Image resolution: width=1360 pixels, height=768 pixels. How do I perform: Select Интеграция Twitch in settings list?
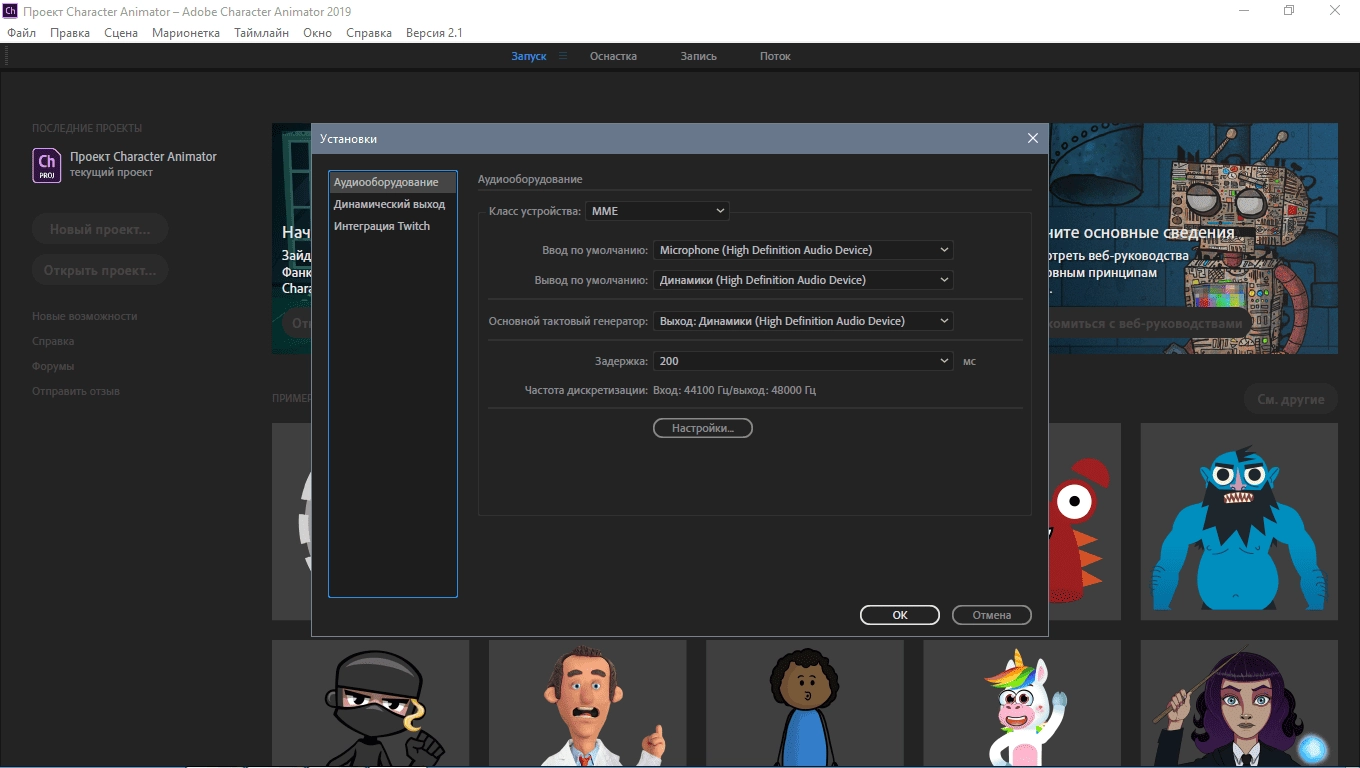[393, 226]
